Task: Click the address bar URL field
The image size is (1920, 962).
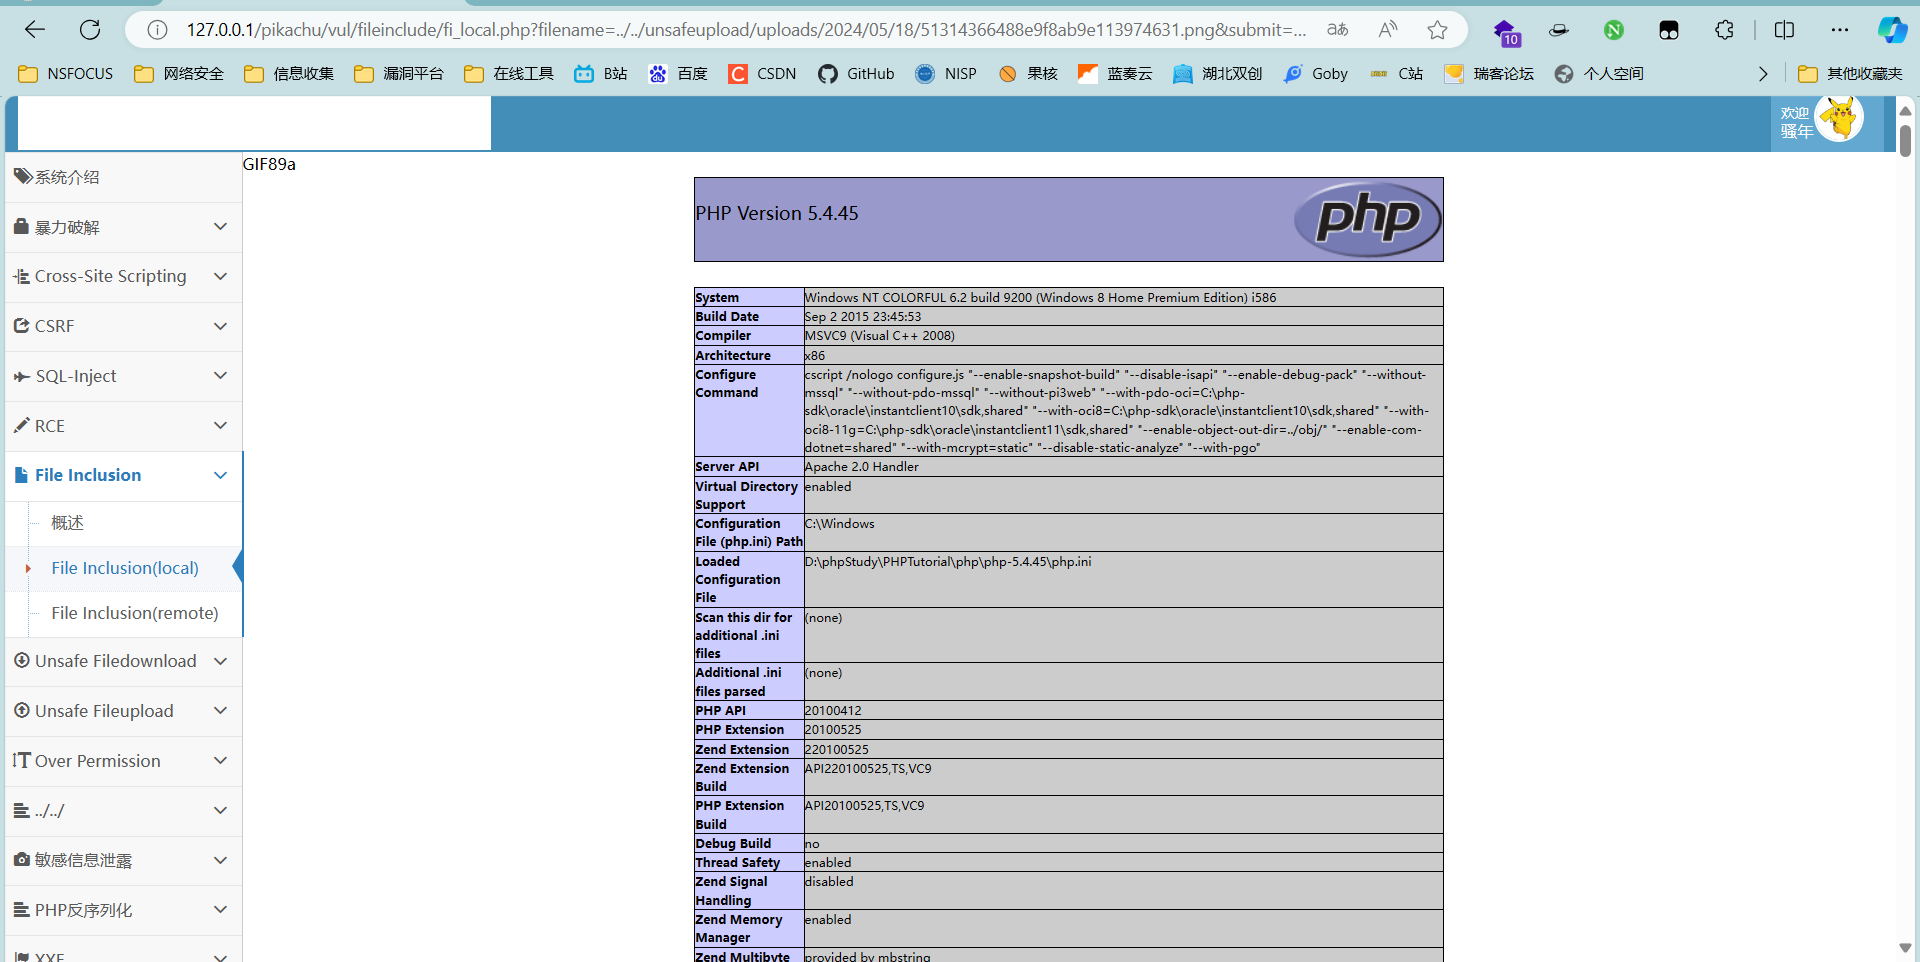Action: click(746, 30)
